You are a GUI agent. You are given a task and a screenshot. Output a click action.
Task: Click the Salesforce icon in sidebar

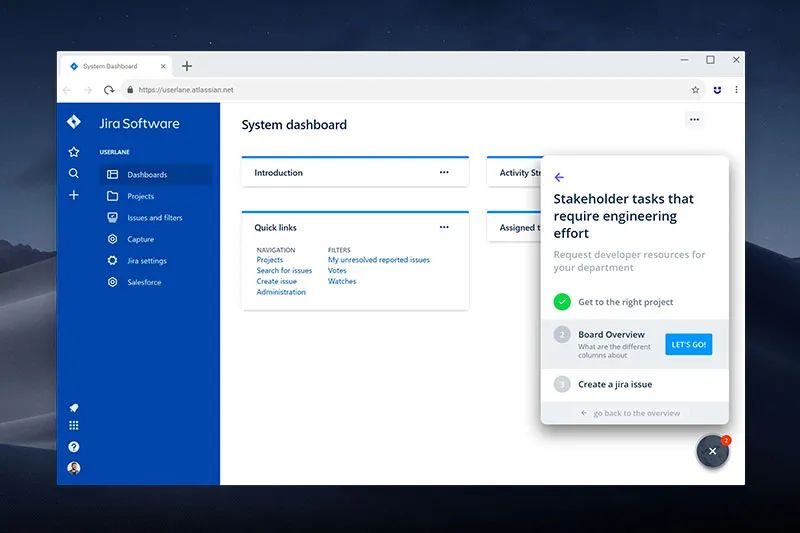coord(112,282)
